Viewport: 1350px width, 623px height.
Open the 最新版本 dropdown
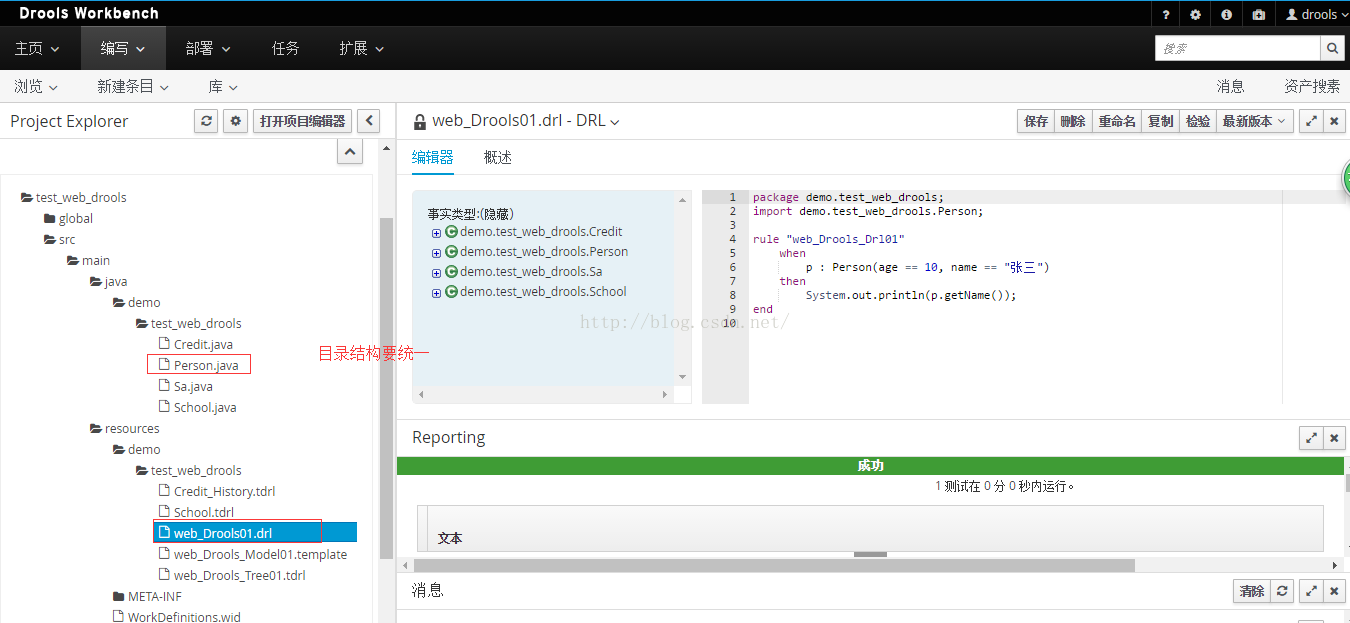[1255, 121]
